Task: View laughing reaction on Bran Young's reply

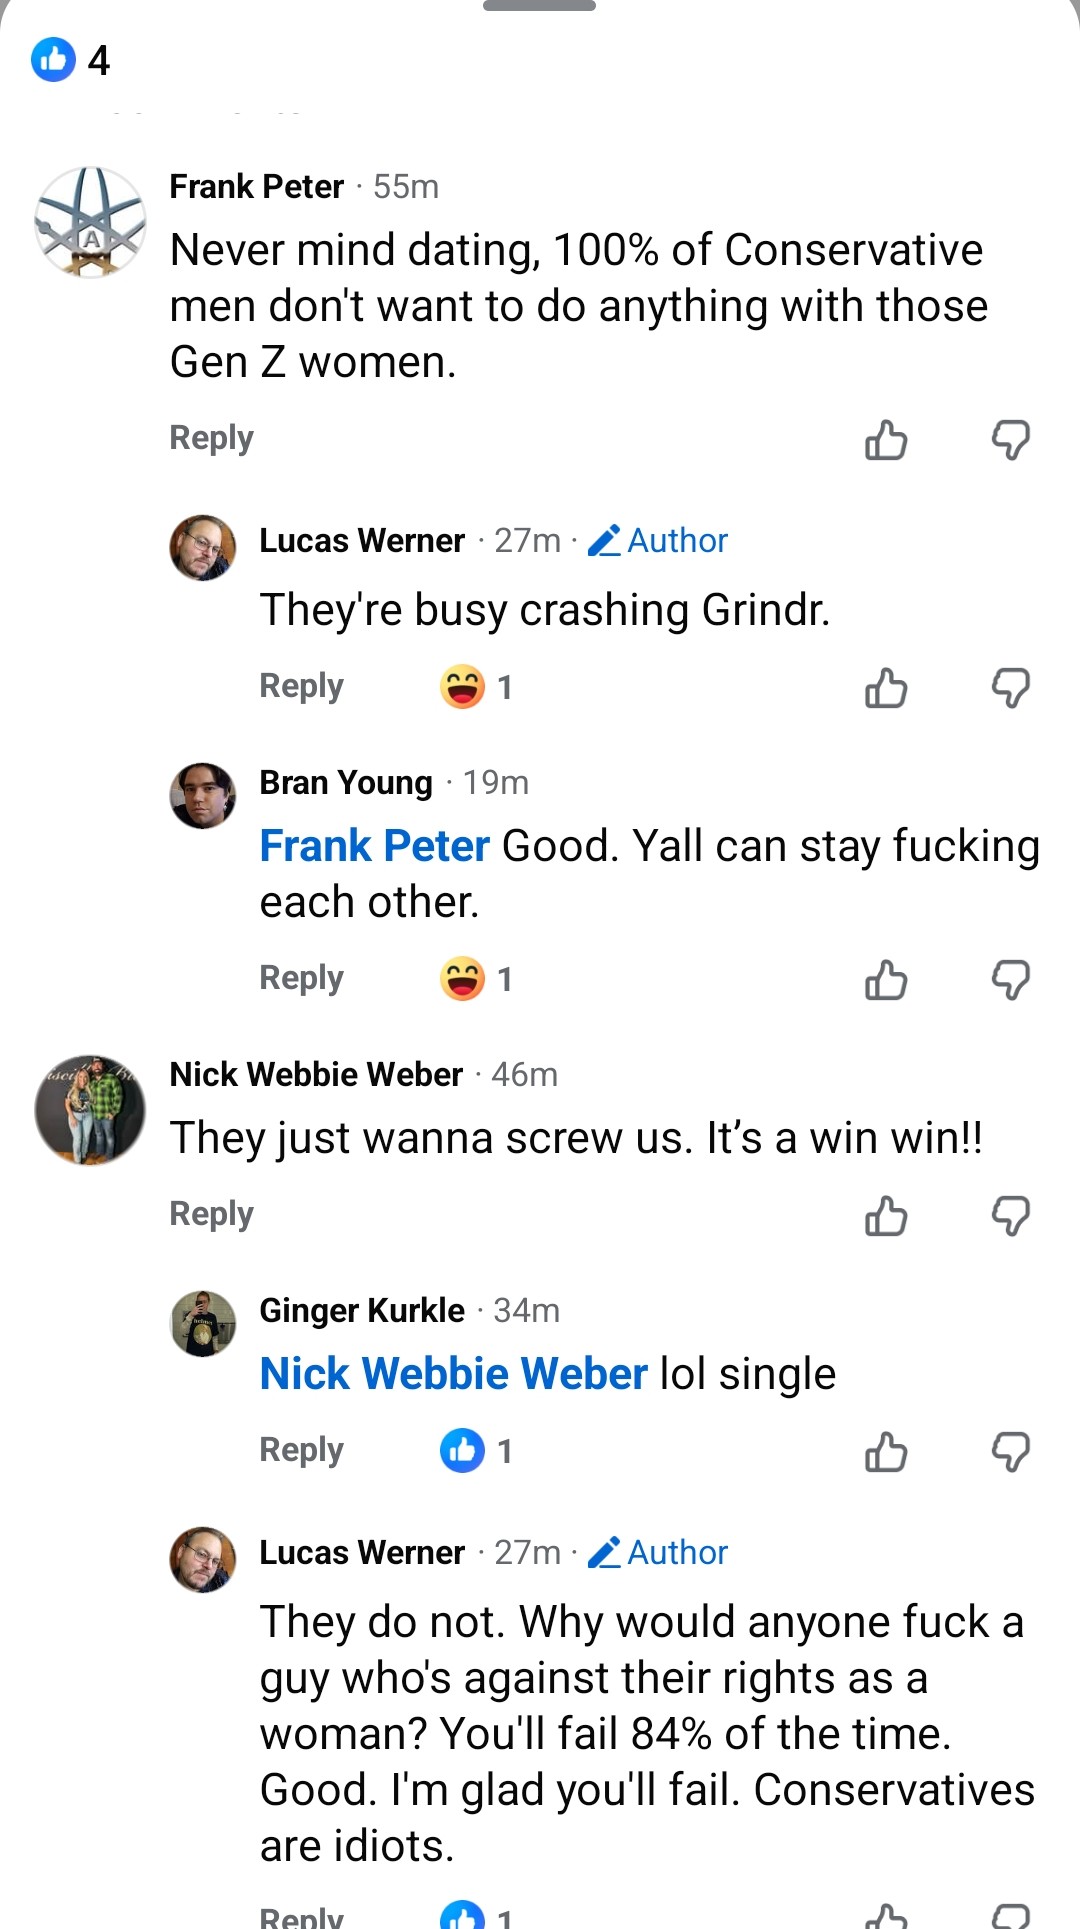Action: pyautogui.click(x=476, y=979)
